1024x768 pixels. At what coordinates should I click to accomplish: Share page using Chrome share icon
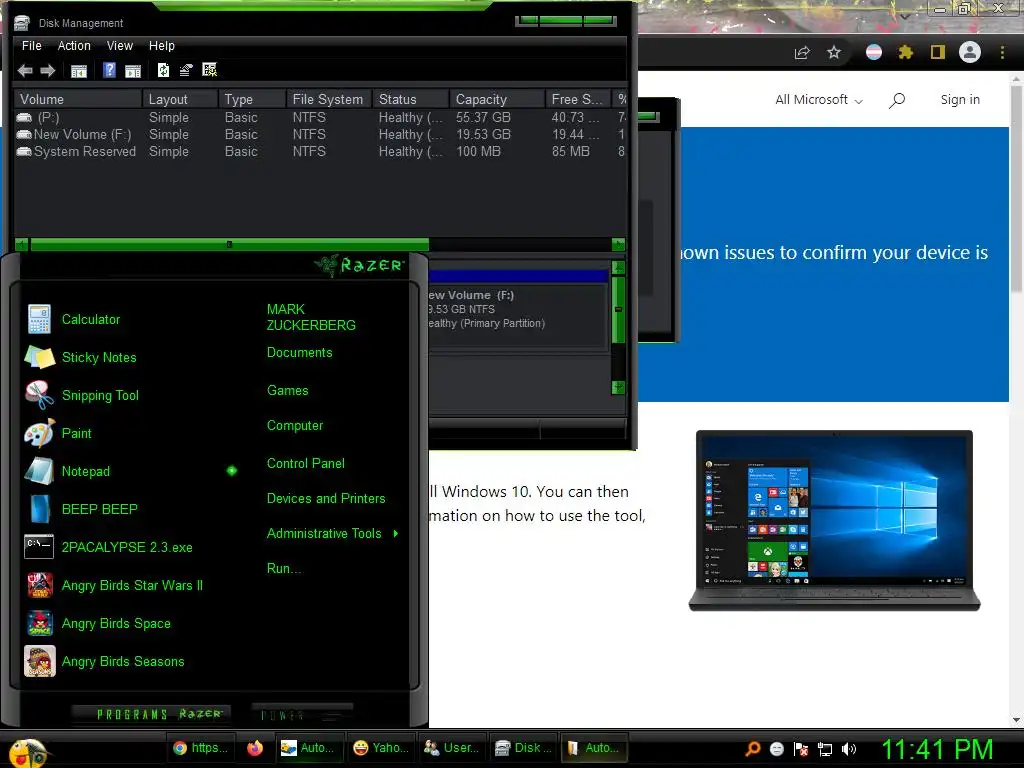pyautogui.click(x=802, y=52)
